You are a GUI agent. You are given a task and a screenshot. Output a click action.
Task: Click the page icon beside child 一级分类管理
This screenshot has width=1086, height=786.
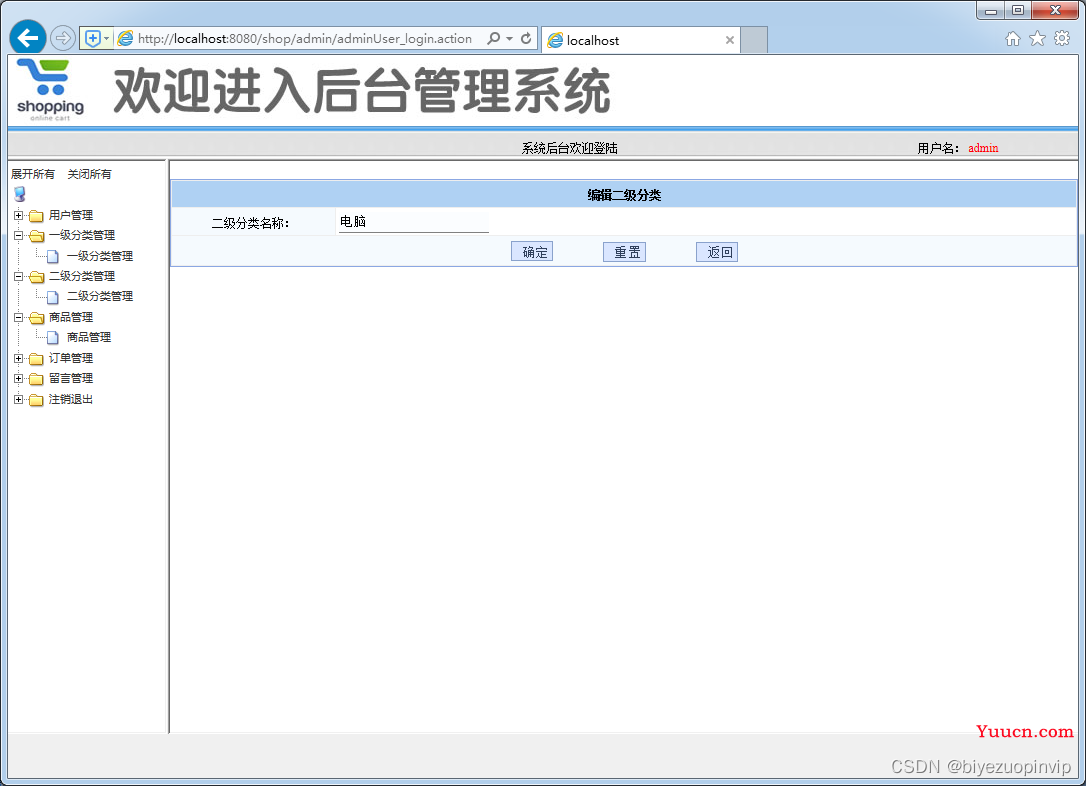[53, 256]
